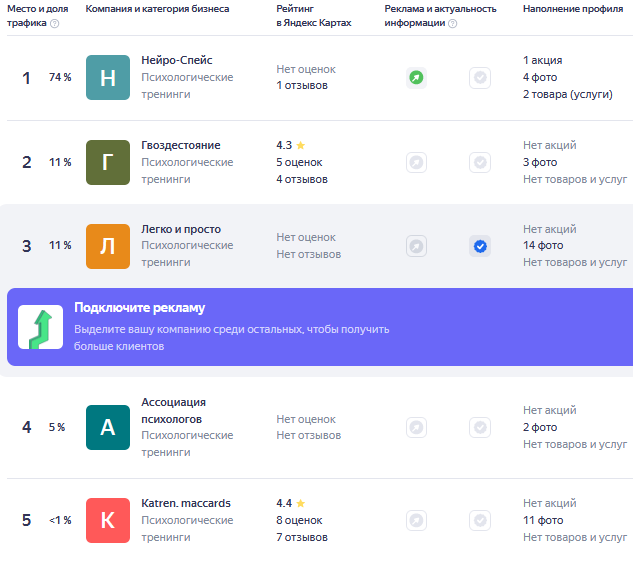Click the 'Наполнение профиля' column header

573,9
